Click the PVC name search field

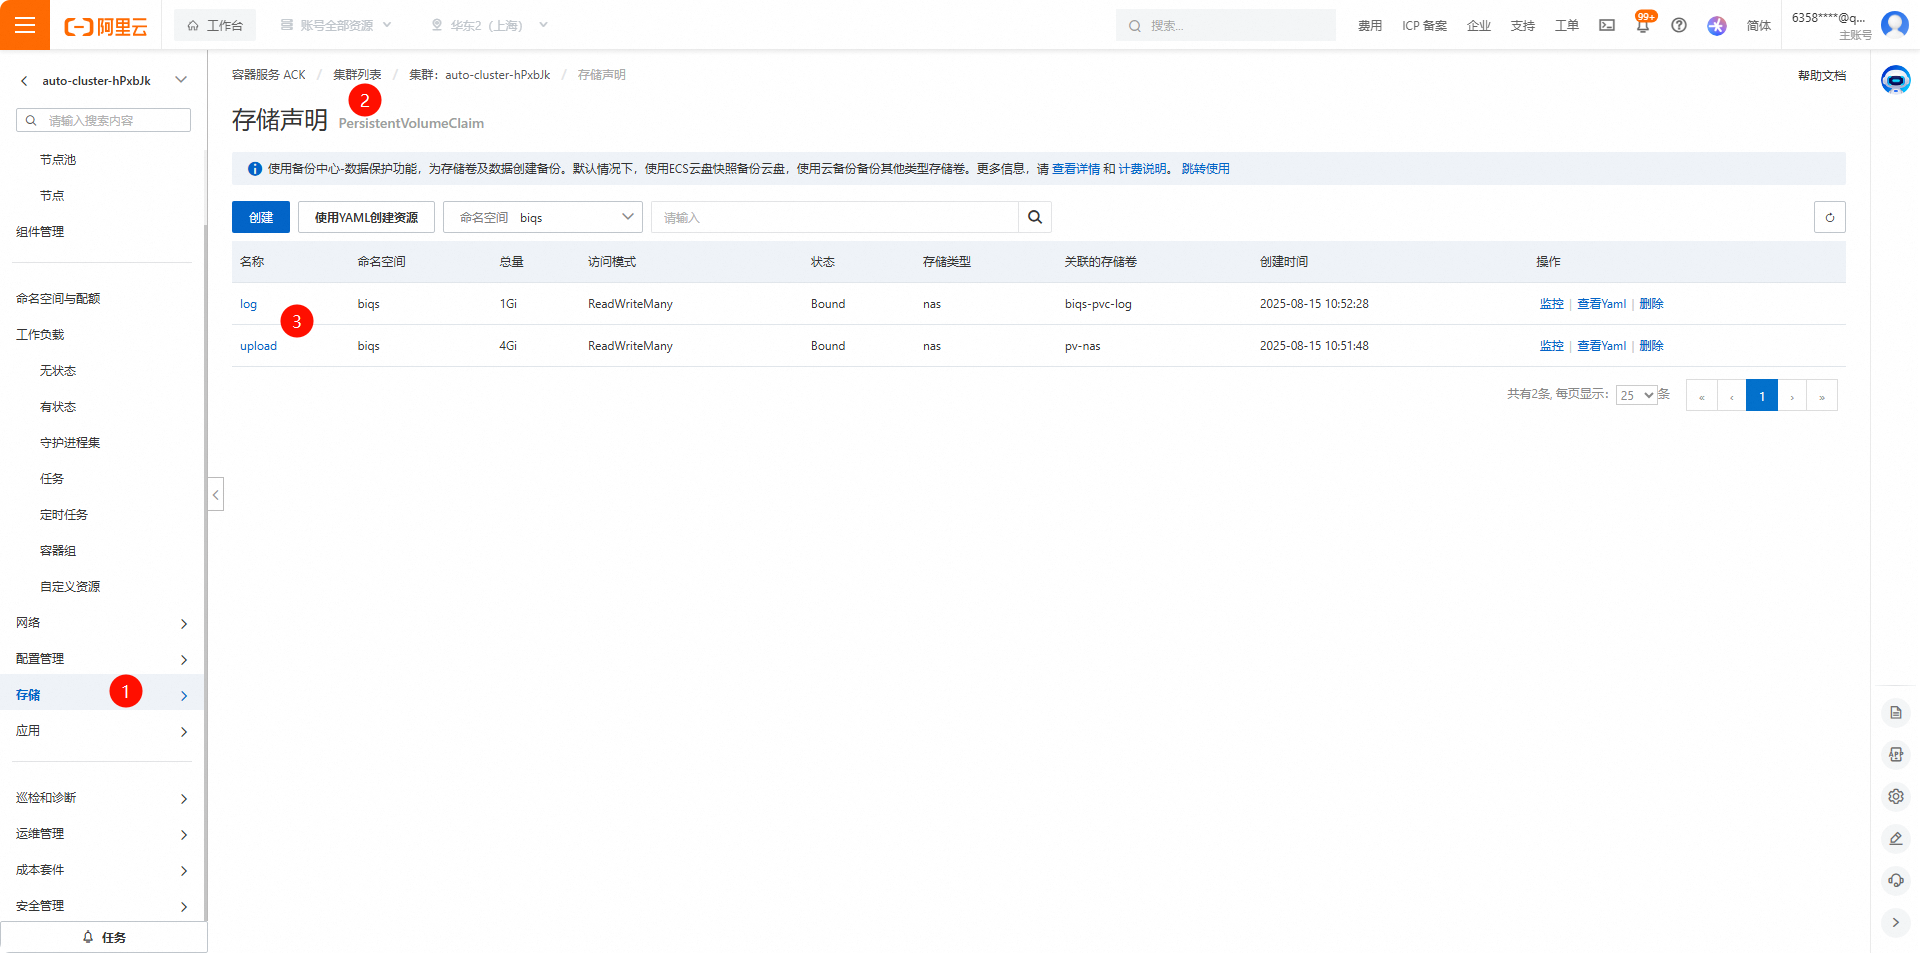(x=834, y=217)
